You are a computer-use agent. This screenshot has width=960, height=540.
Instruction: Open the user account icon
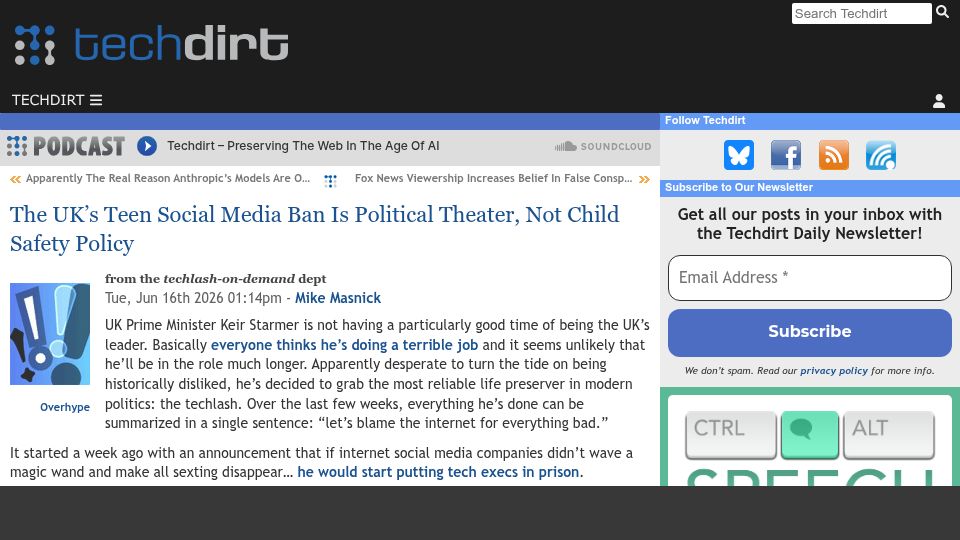tap(939, 101)
